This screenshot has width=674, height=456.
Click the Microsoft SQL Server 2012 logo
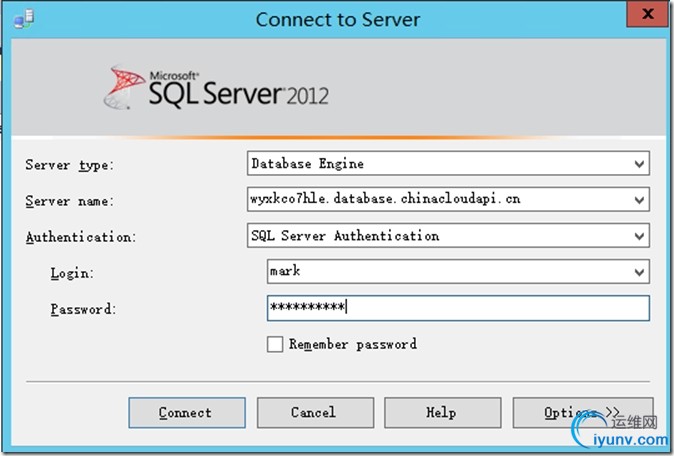(x=216, y=87)
